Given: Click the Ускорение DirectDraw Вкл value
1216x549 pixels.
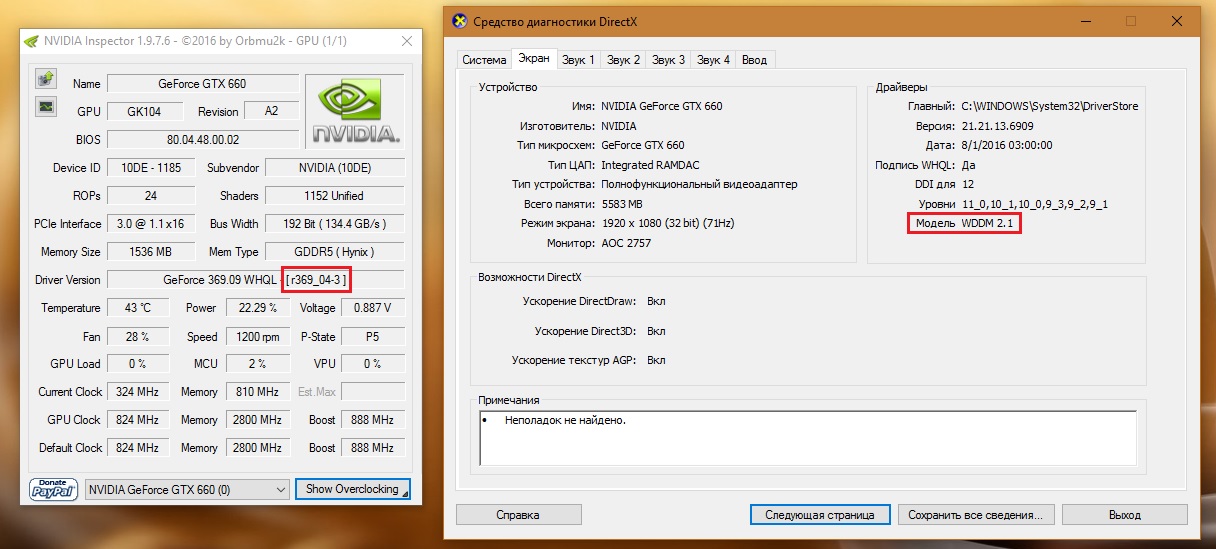Looking at the screenshot, I should point(656,301).
